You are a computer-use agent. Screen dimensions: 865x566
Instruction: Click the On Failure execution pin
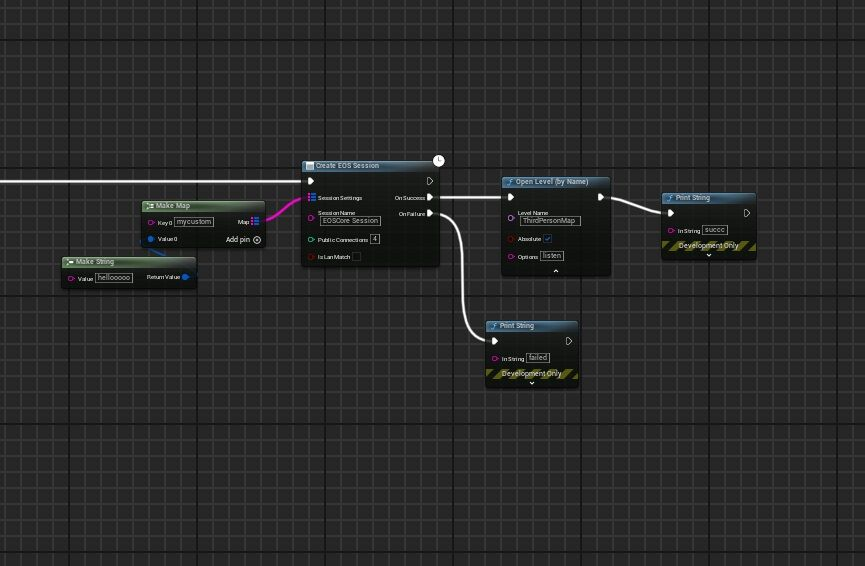[x=430, y=213]
